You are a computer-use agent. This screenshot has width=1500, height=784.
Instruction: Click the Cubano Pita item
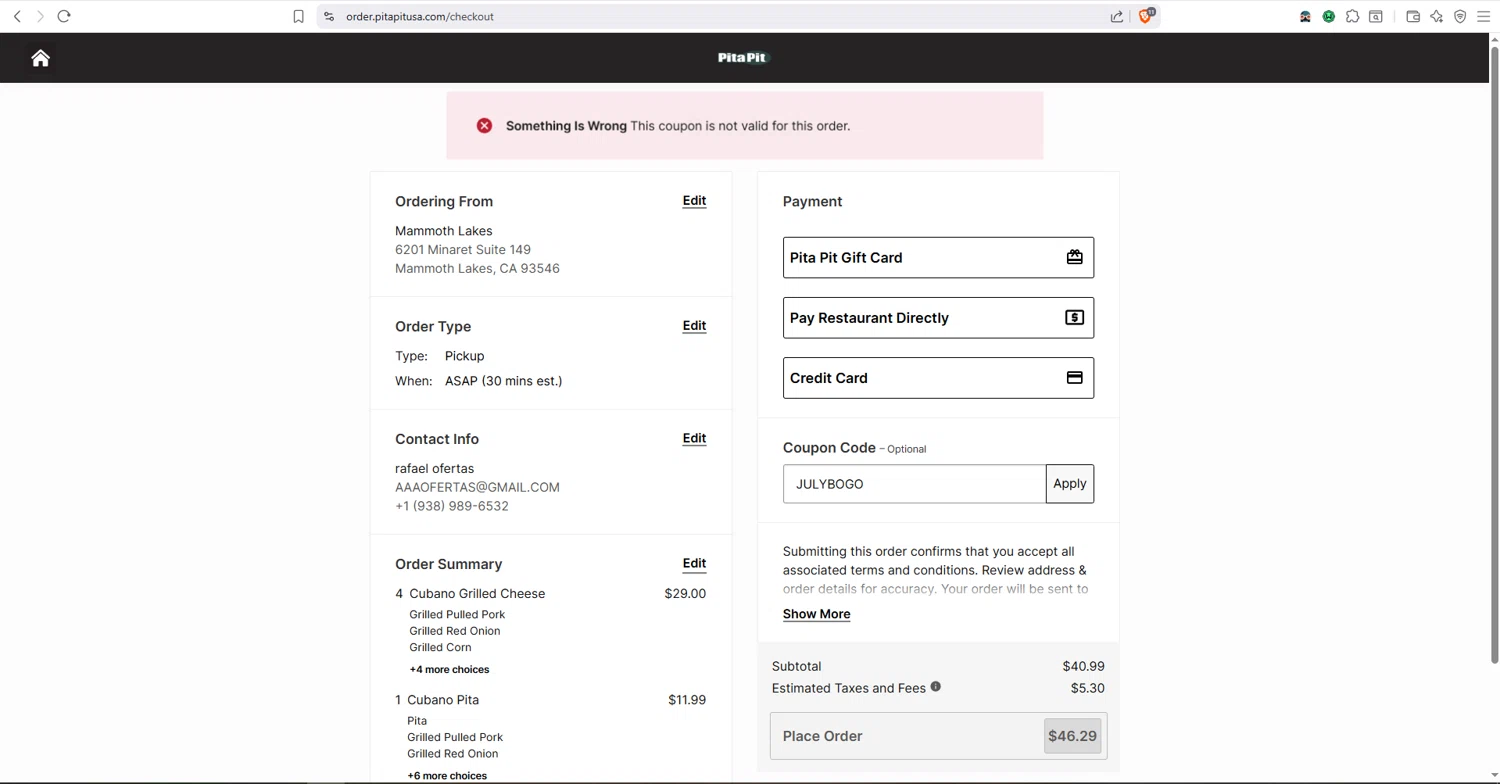pos(443,699)
